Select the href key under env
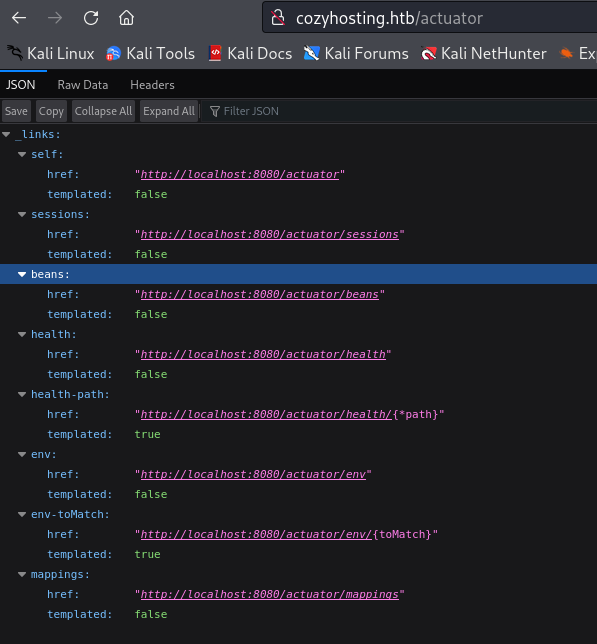Viewport: 597px width, 644px height. point(63,474)
